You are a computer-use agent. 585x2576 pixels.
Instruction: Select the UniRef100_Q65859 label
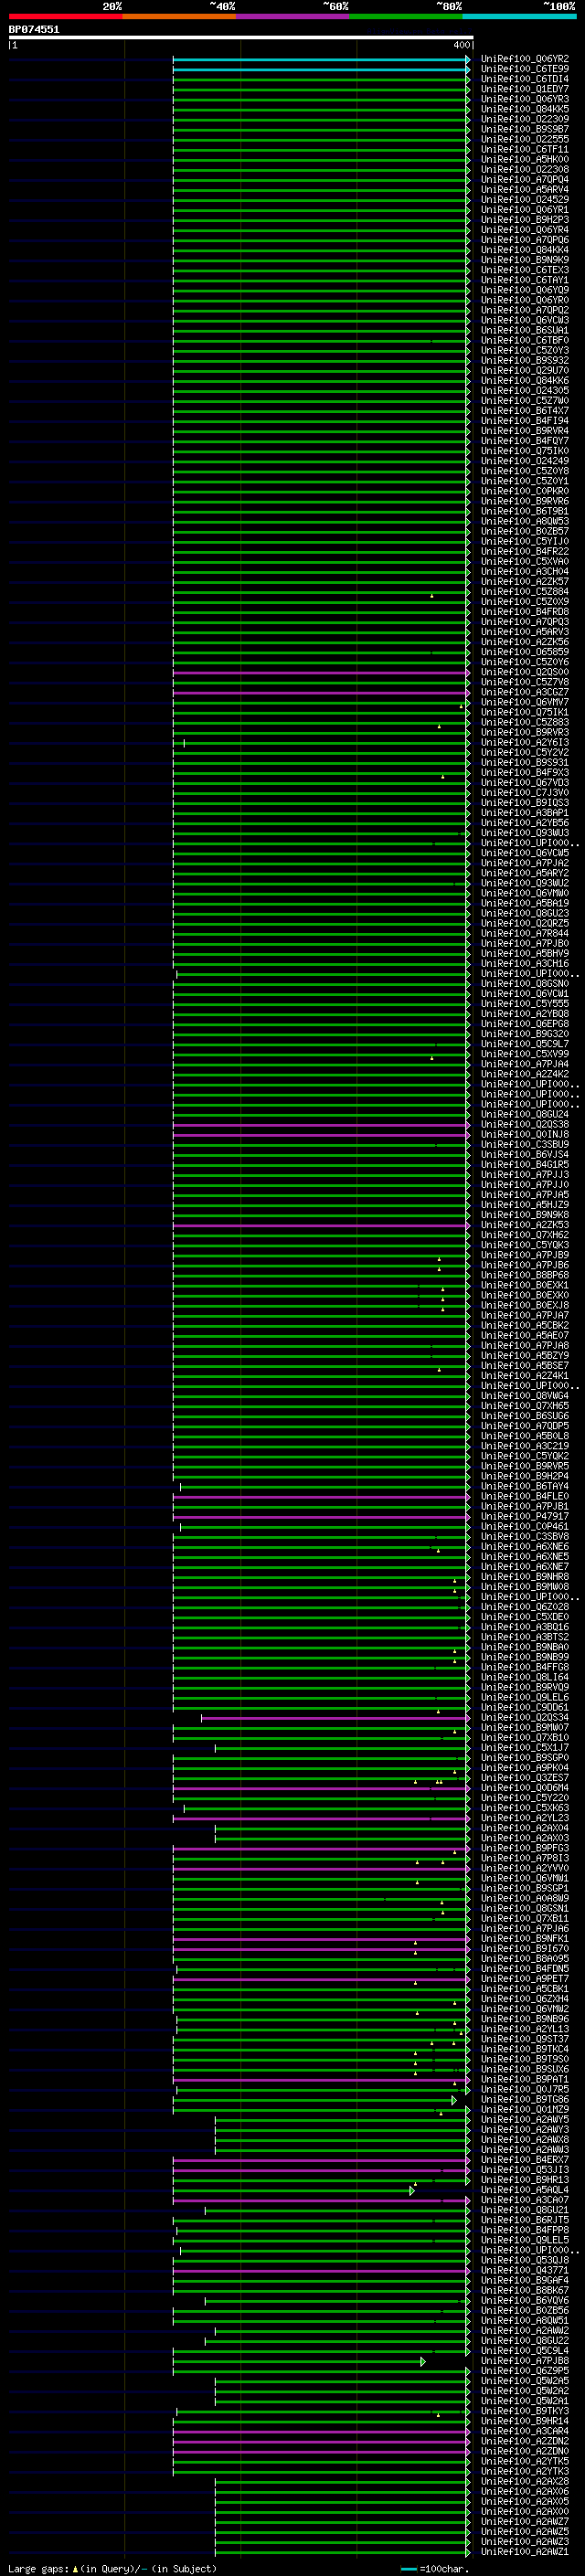tap(524, 652)
